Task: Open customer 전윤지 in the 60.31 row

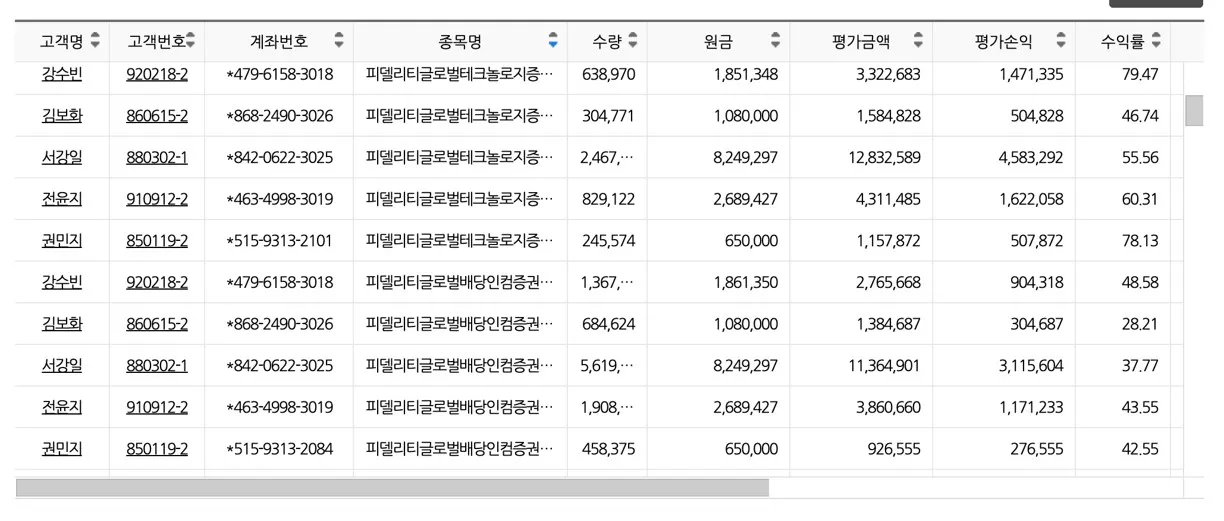Action: point(62,199)
